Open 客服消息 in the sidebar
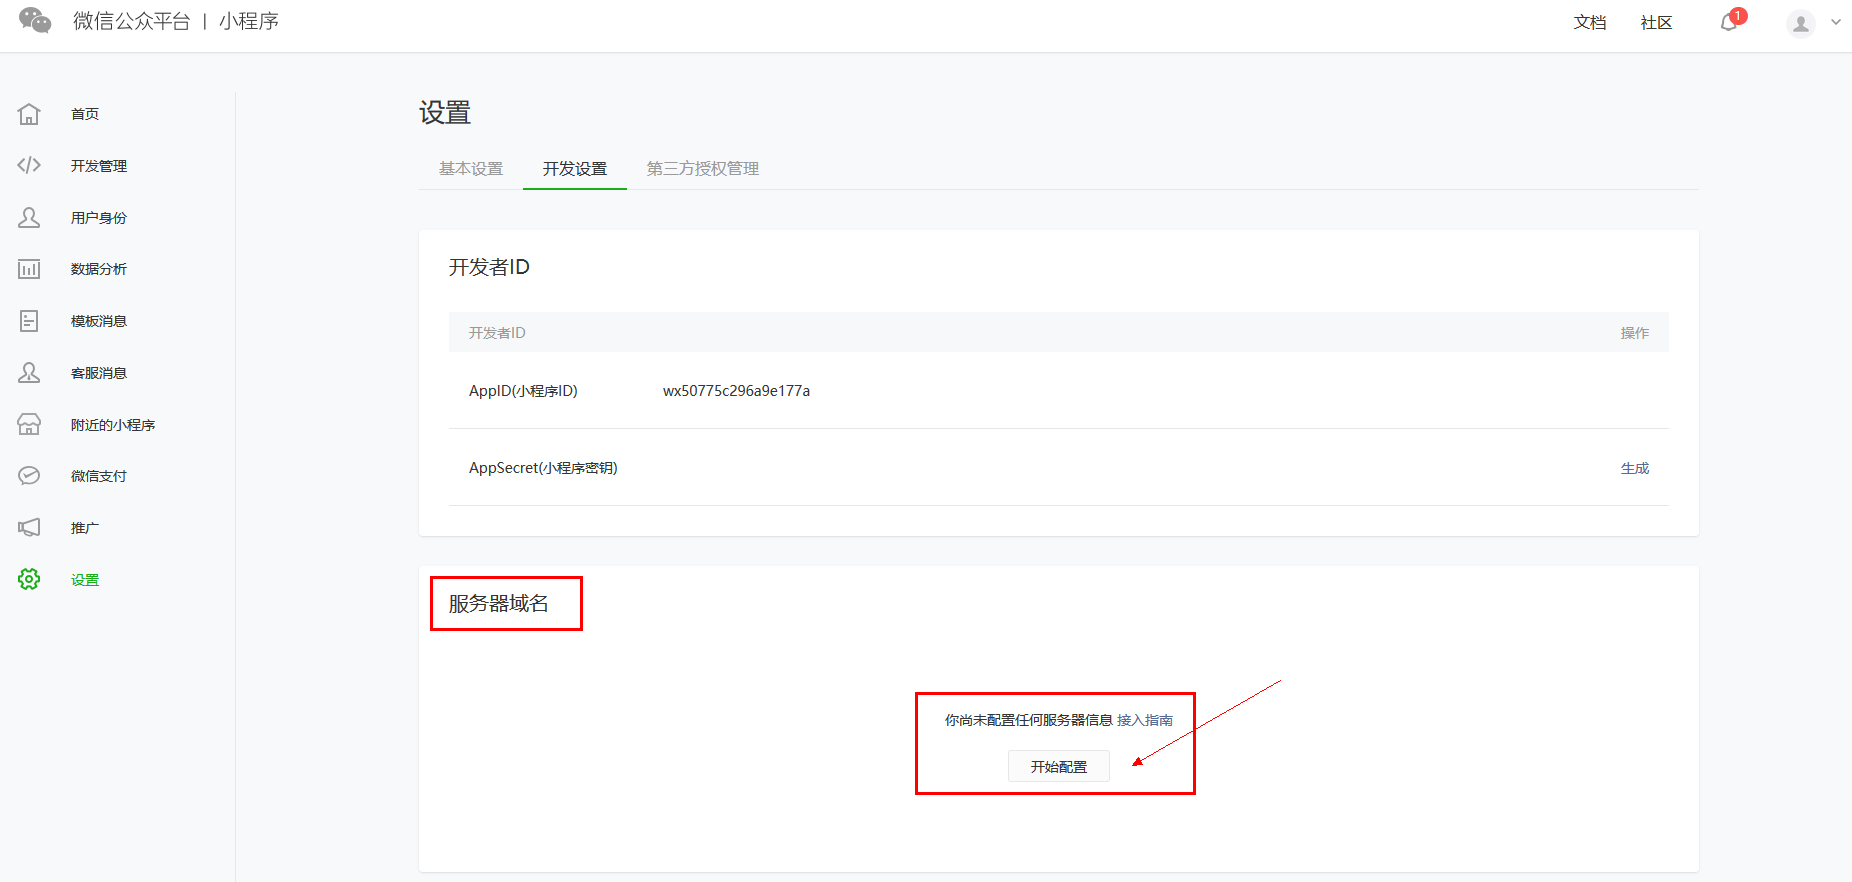 pos(98,373)
